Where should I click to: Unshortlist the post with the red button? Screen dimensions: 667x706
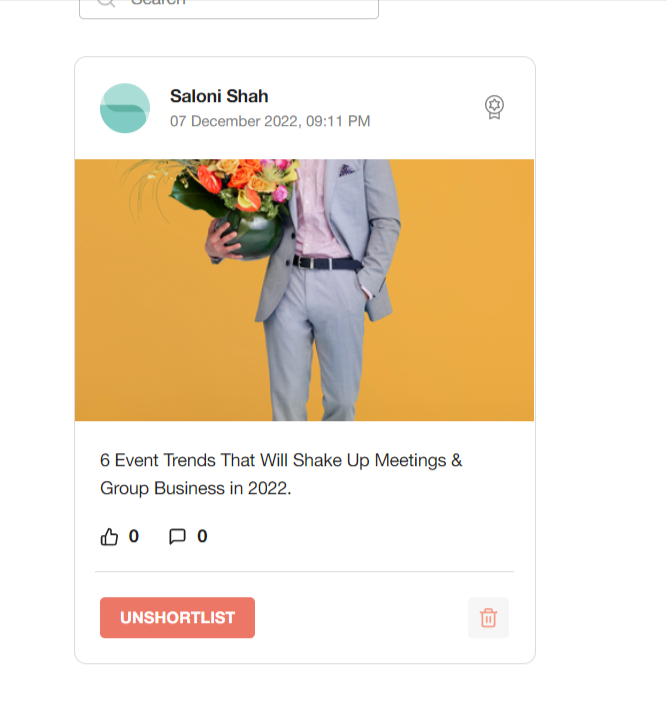click(x=177, y=618)
